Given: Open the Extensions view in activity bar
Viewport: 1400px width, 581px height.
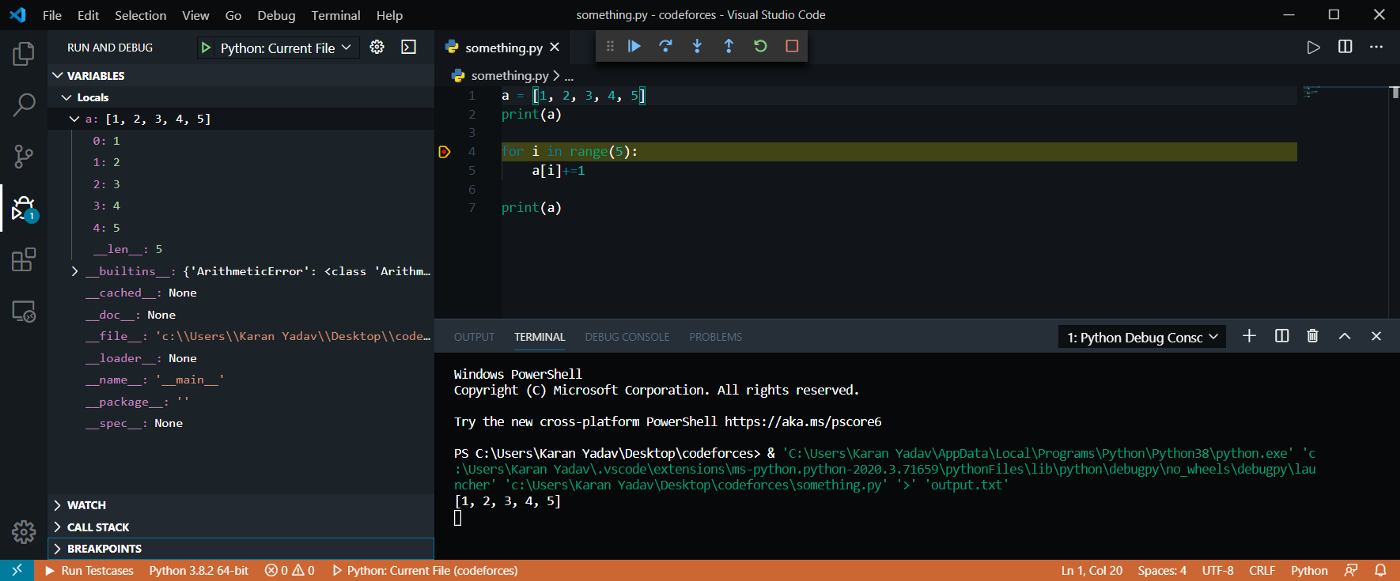Looking at the screenshot, I should (24, 261).
